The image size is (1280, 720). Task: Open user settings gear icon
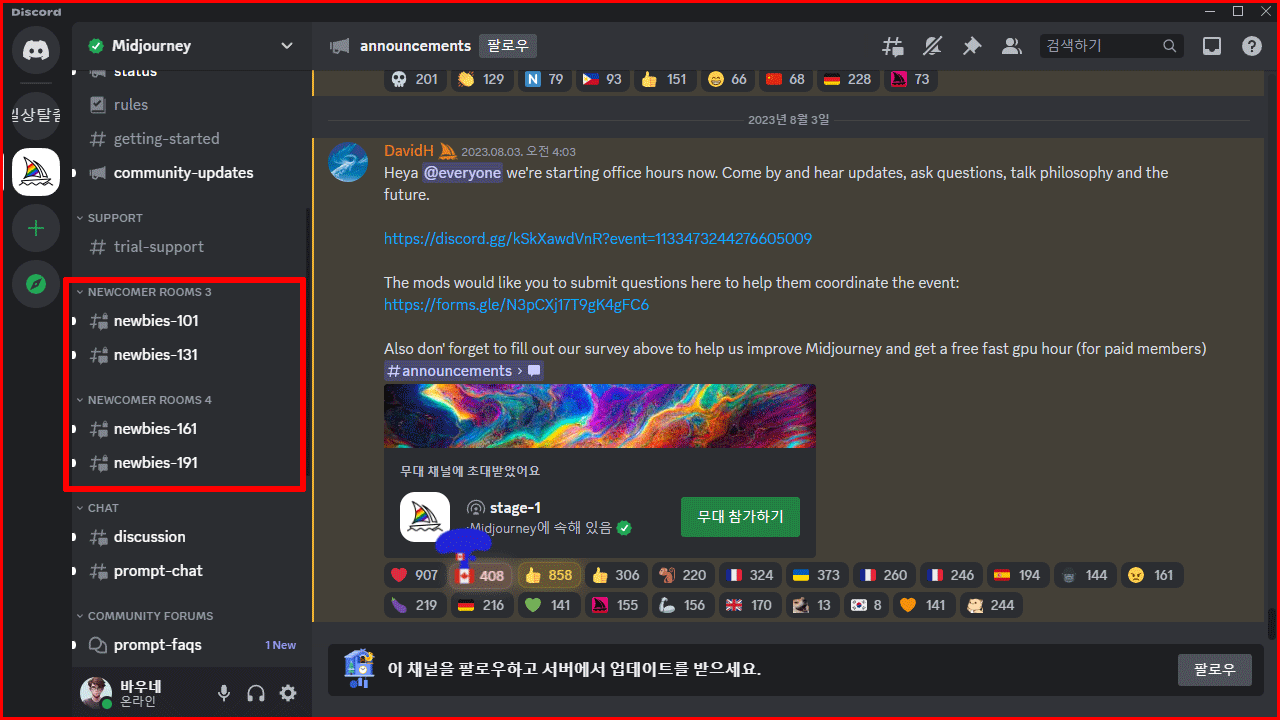pos(288,693)
